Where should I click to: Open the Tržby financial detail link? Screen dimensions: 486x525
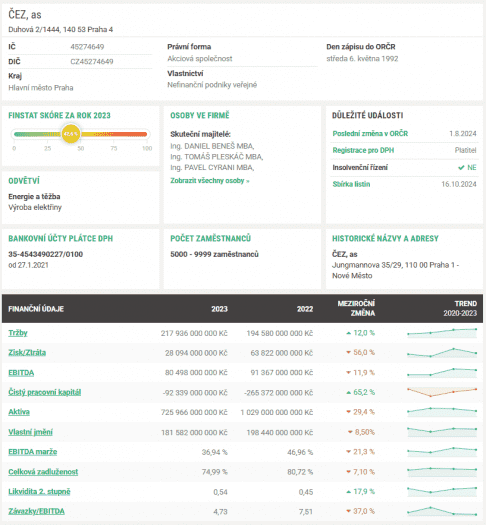tap(18, 333)
